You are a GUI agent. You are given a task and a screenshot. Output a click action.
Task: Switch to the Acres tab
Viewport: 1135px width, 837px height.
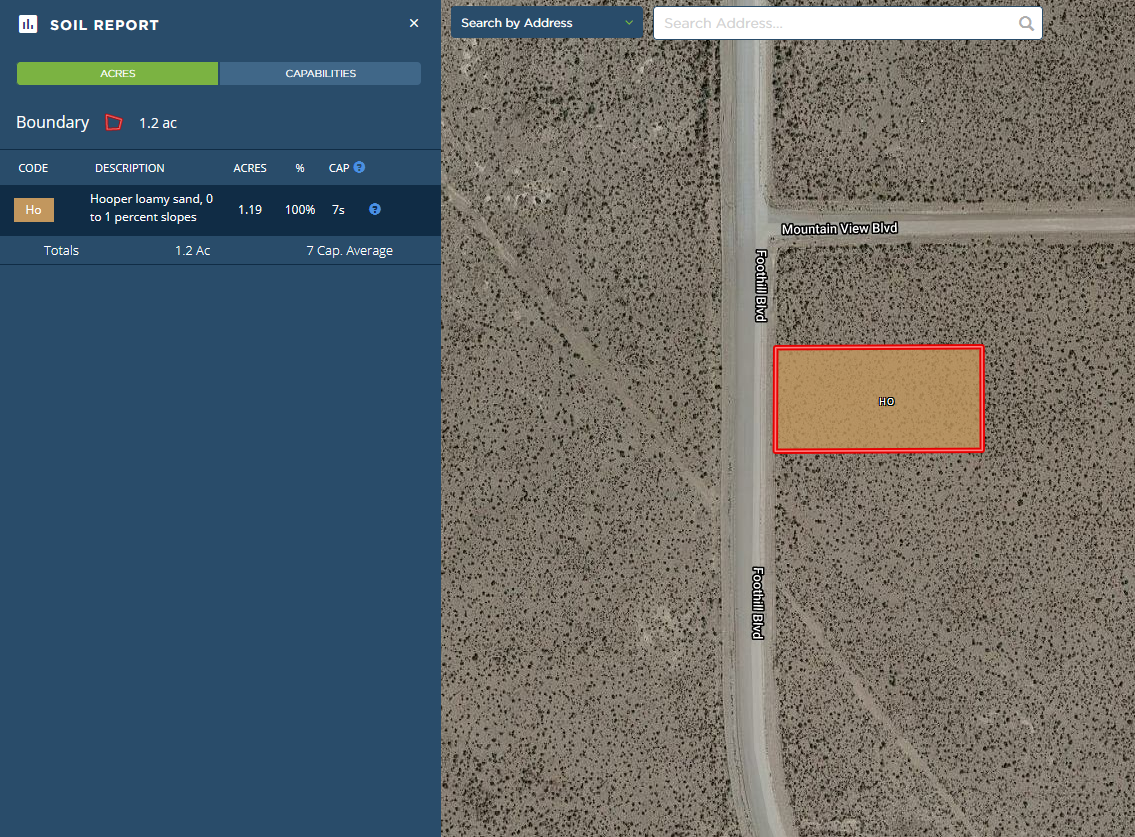[x=118, y=73]
